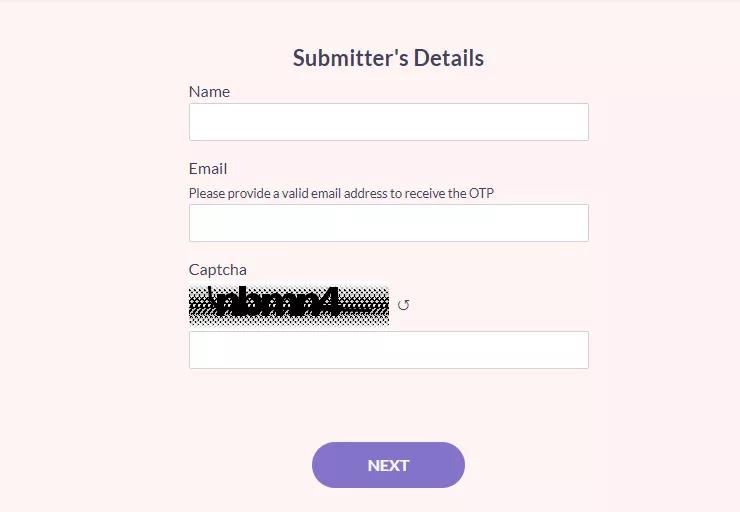Place cursor in submitter name box
Viewport: 740px width, 512px height.
pyautogui.click(x=388, y=122)
